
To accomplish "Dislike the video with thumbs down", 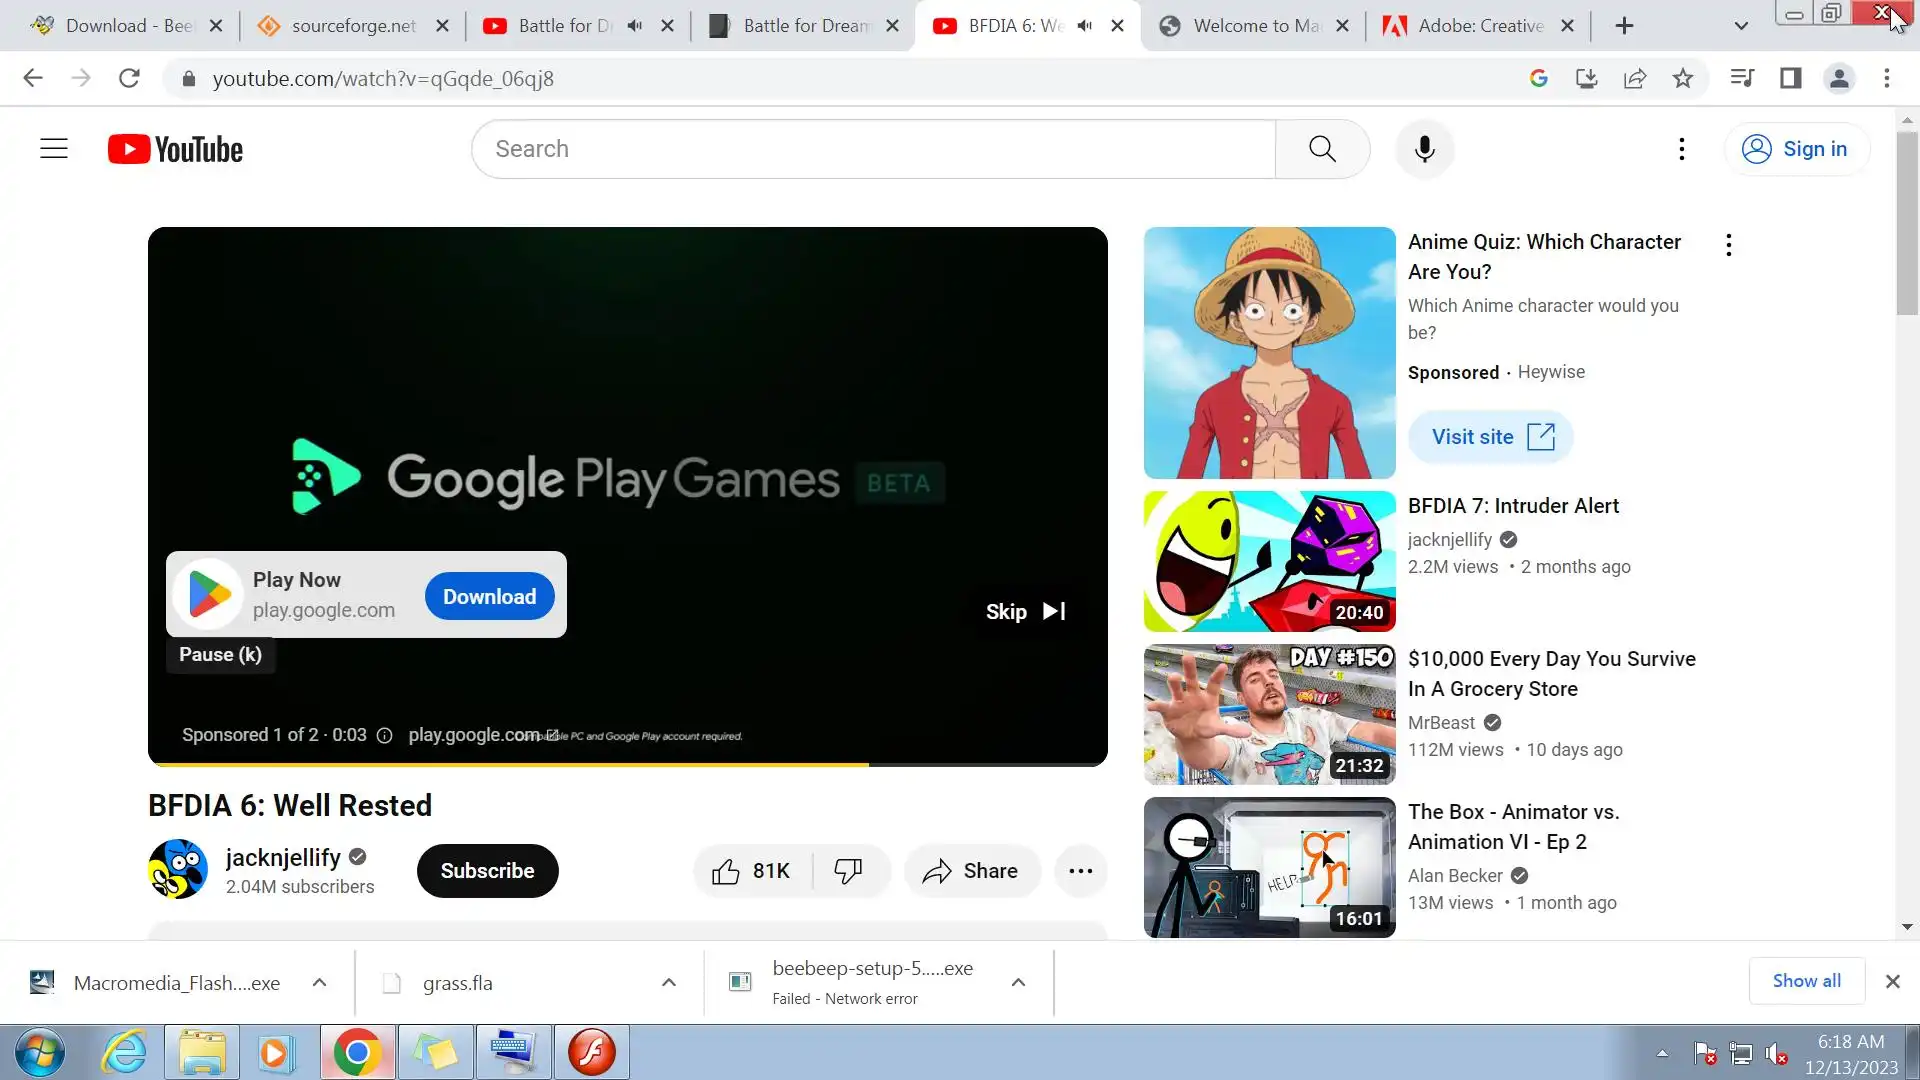I will point(848,871).
